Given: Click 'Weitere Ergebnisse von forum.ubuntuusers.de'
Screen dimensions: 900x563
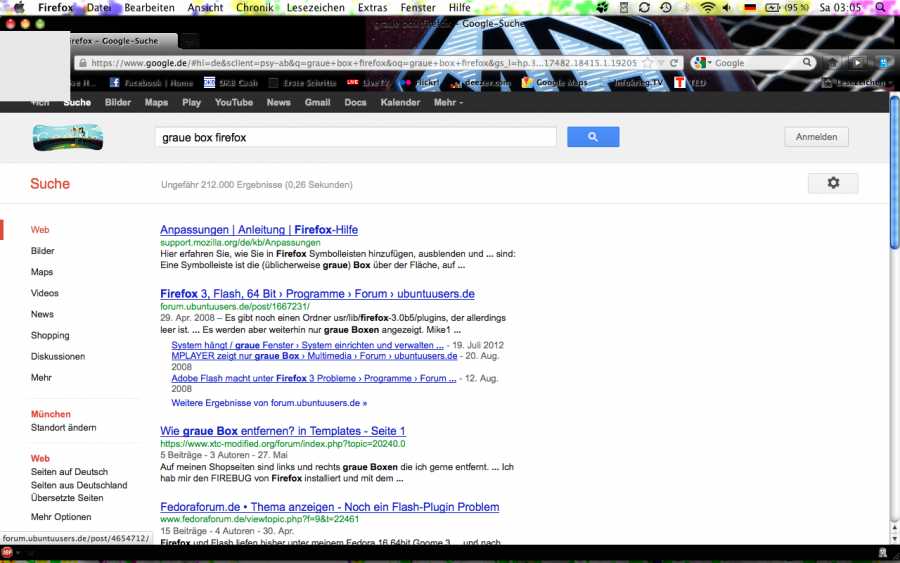Looking at the screenshot, I should click(269, 403).
